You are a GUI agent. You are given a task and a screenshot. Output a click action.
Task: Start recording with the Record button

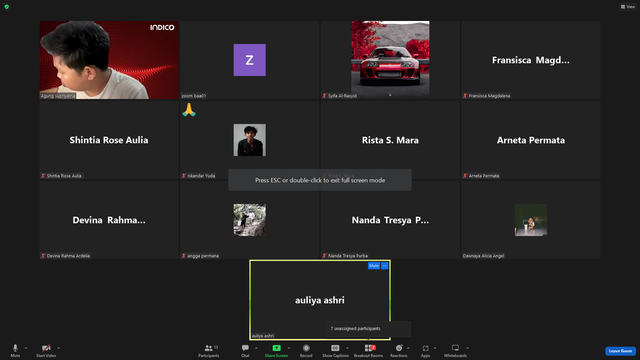(x=306, y=350)
